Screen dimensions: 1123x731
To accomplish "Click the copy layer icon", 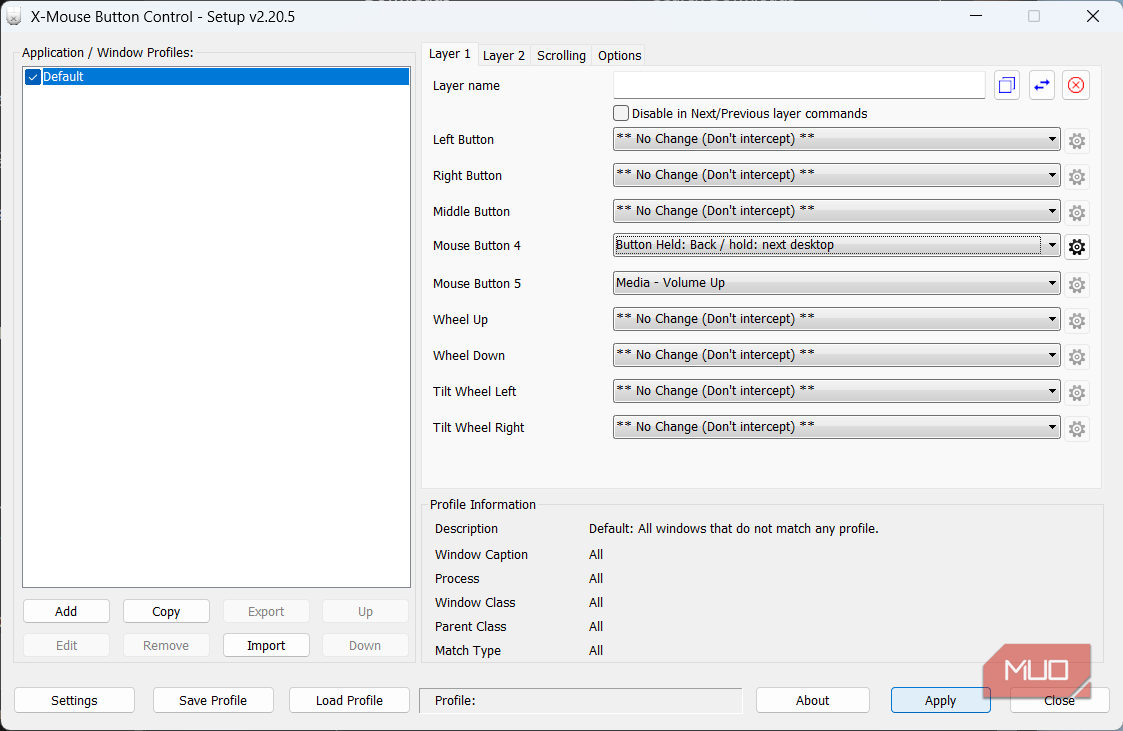I will [x=1007, y=85].
